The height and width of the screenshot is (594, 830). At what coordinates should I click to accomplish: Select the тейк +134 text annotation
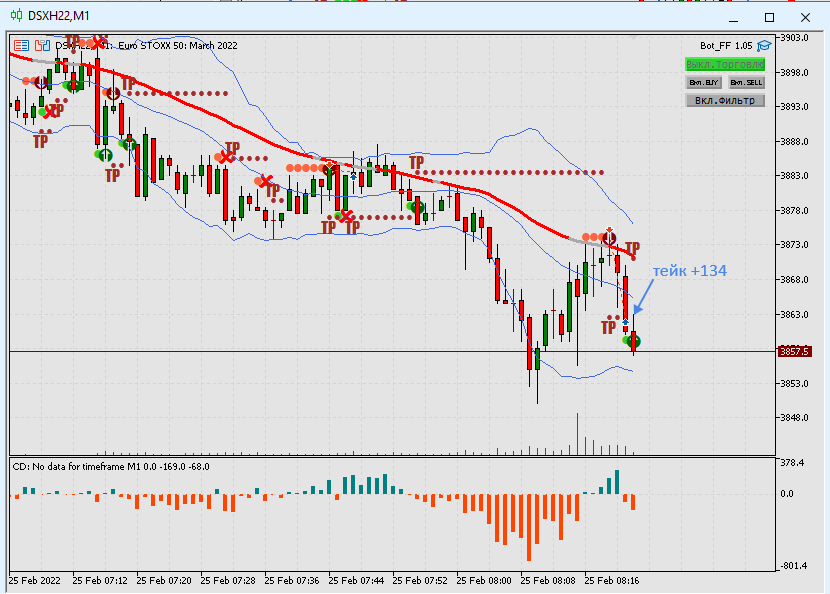click(690, 271)
